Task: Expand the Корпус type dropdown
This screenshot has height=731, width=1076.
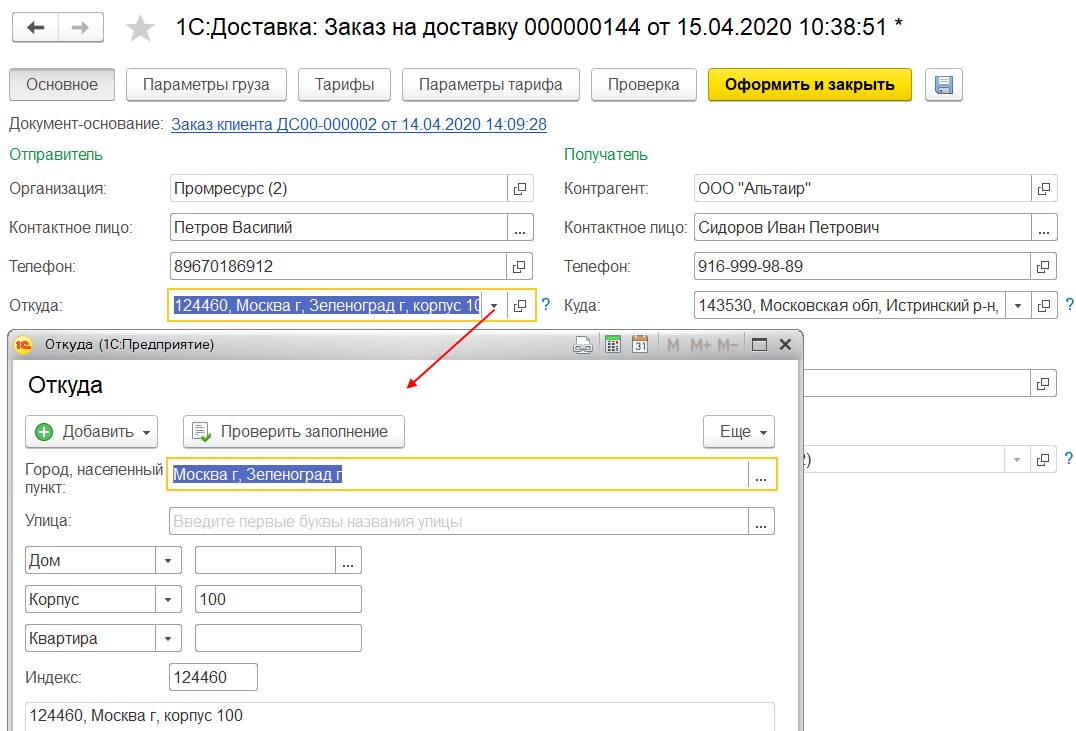Action: pyautogui.click(x=168, y=599)
